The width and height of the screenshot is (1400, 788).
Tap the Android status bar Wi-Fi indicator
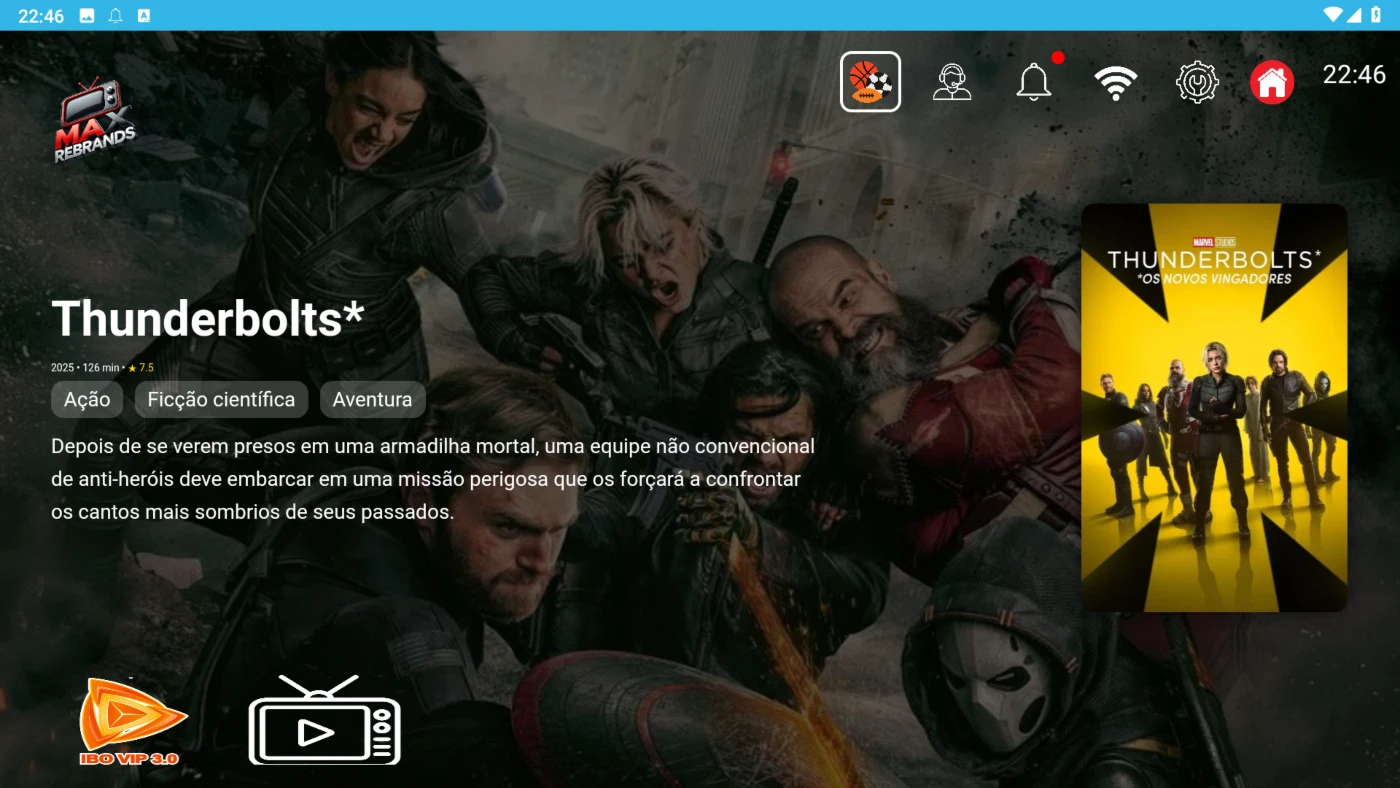pos(1332,15)
